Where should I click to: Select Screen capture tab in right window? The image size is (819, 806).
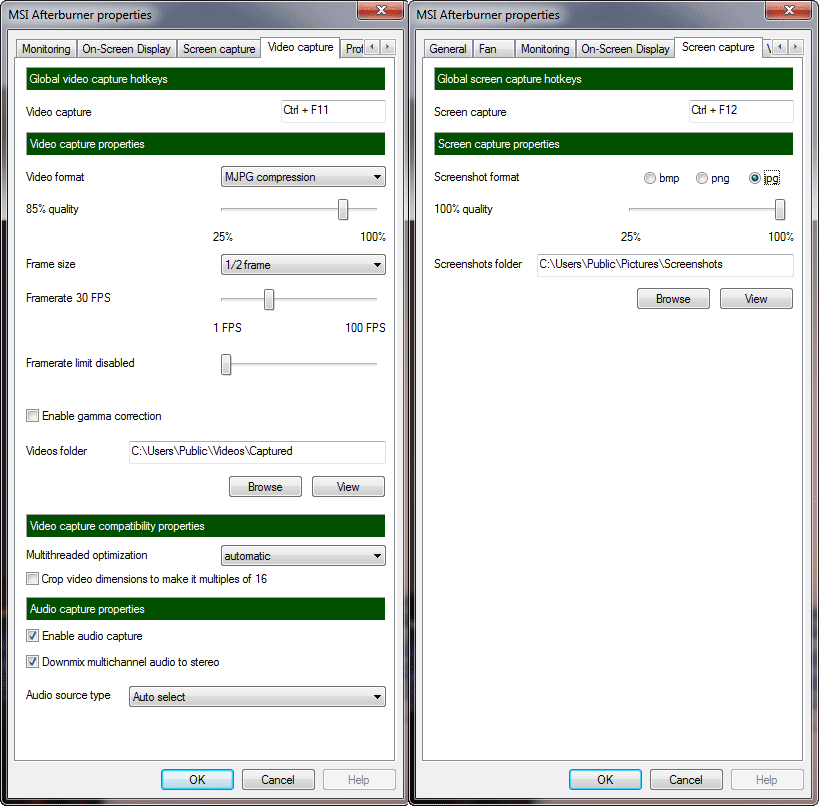[718, 47]
